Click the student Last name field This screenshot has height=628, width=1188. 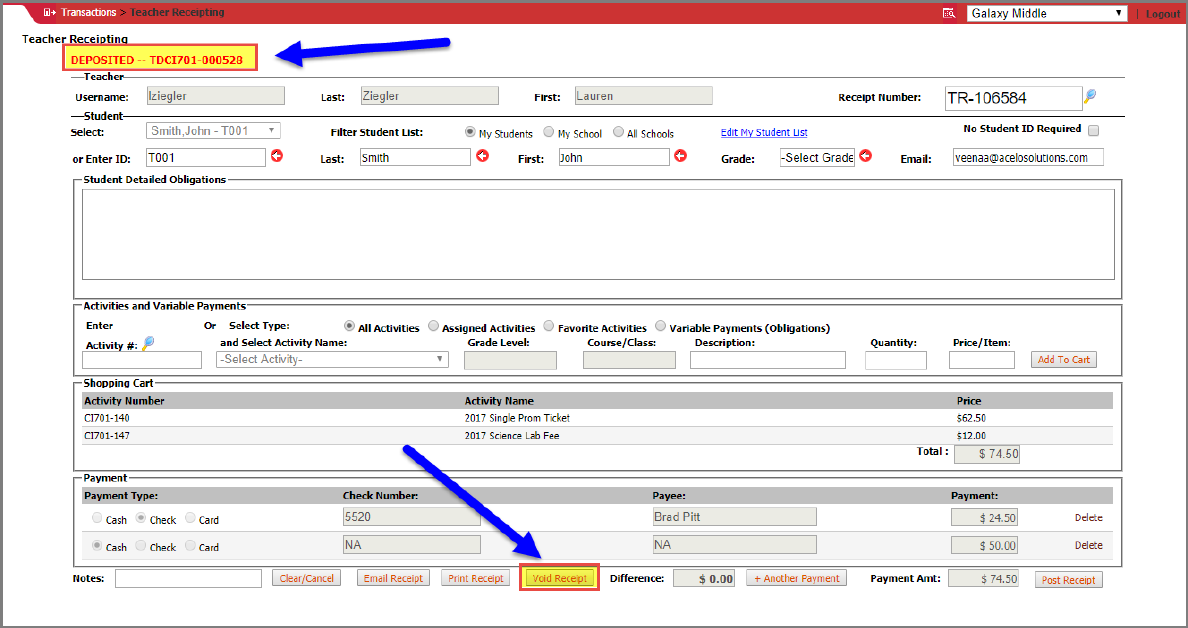coord(415,158)
